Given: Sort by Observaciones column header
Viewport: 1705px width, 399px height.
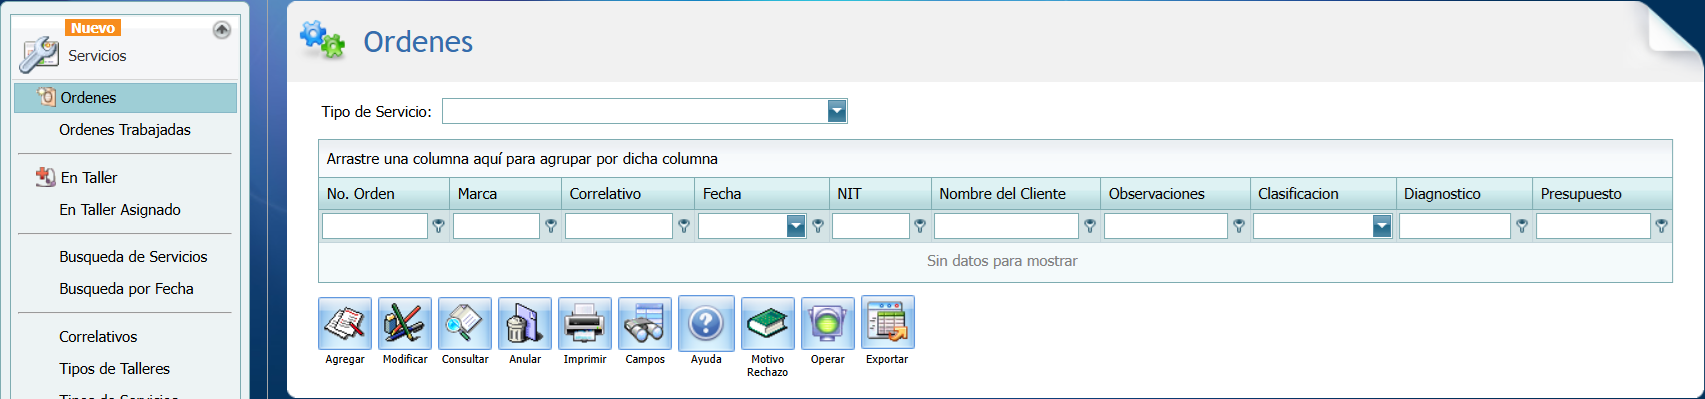Looking at the screenshot, I should tap(1175, 194).
